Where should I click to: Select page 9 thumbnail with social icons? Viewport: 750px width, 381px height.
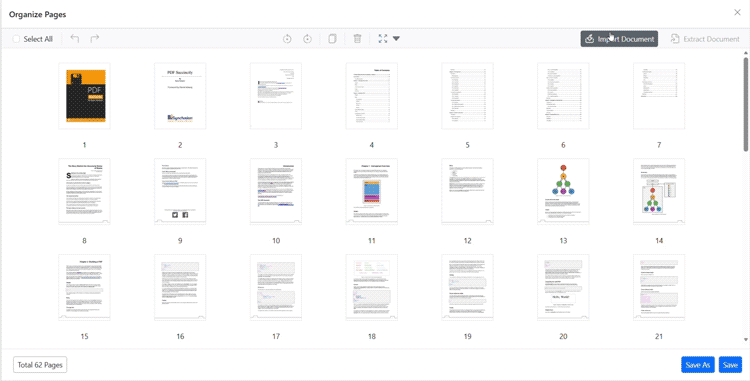point(180,191)
